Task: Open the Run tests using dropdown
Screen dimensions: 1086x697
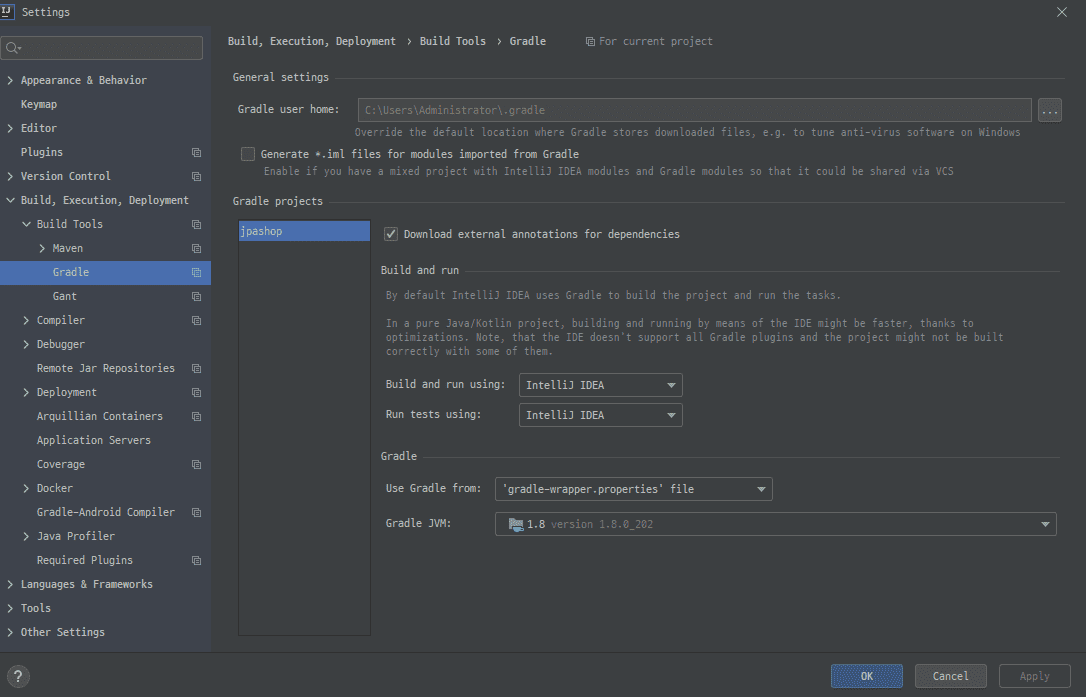Action: click(x=600, y=415)
